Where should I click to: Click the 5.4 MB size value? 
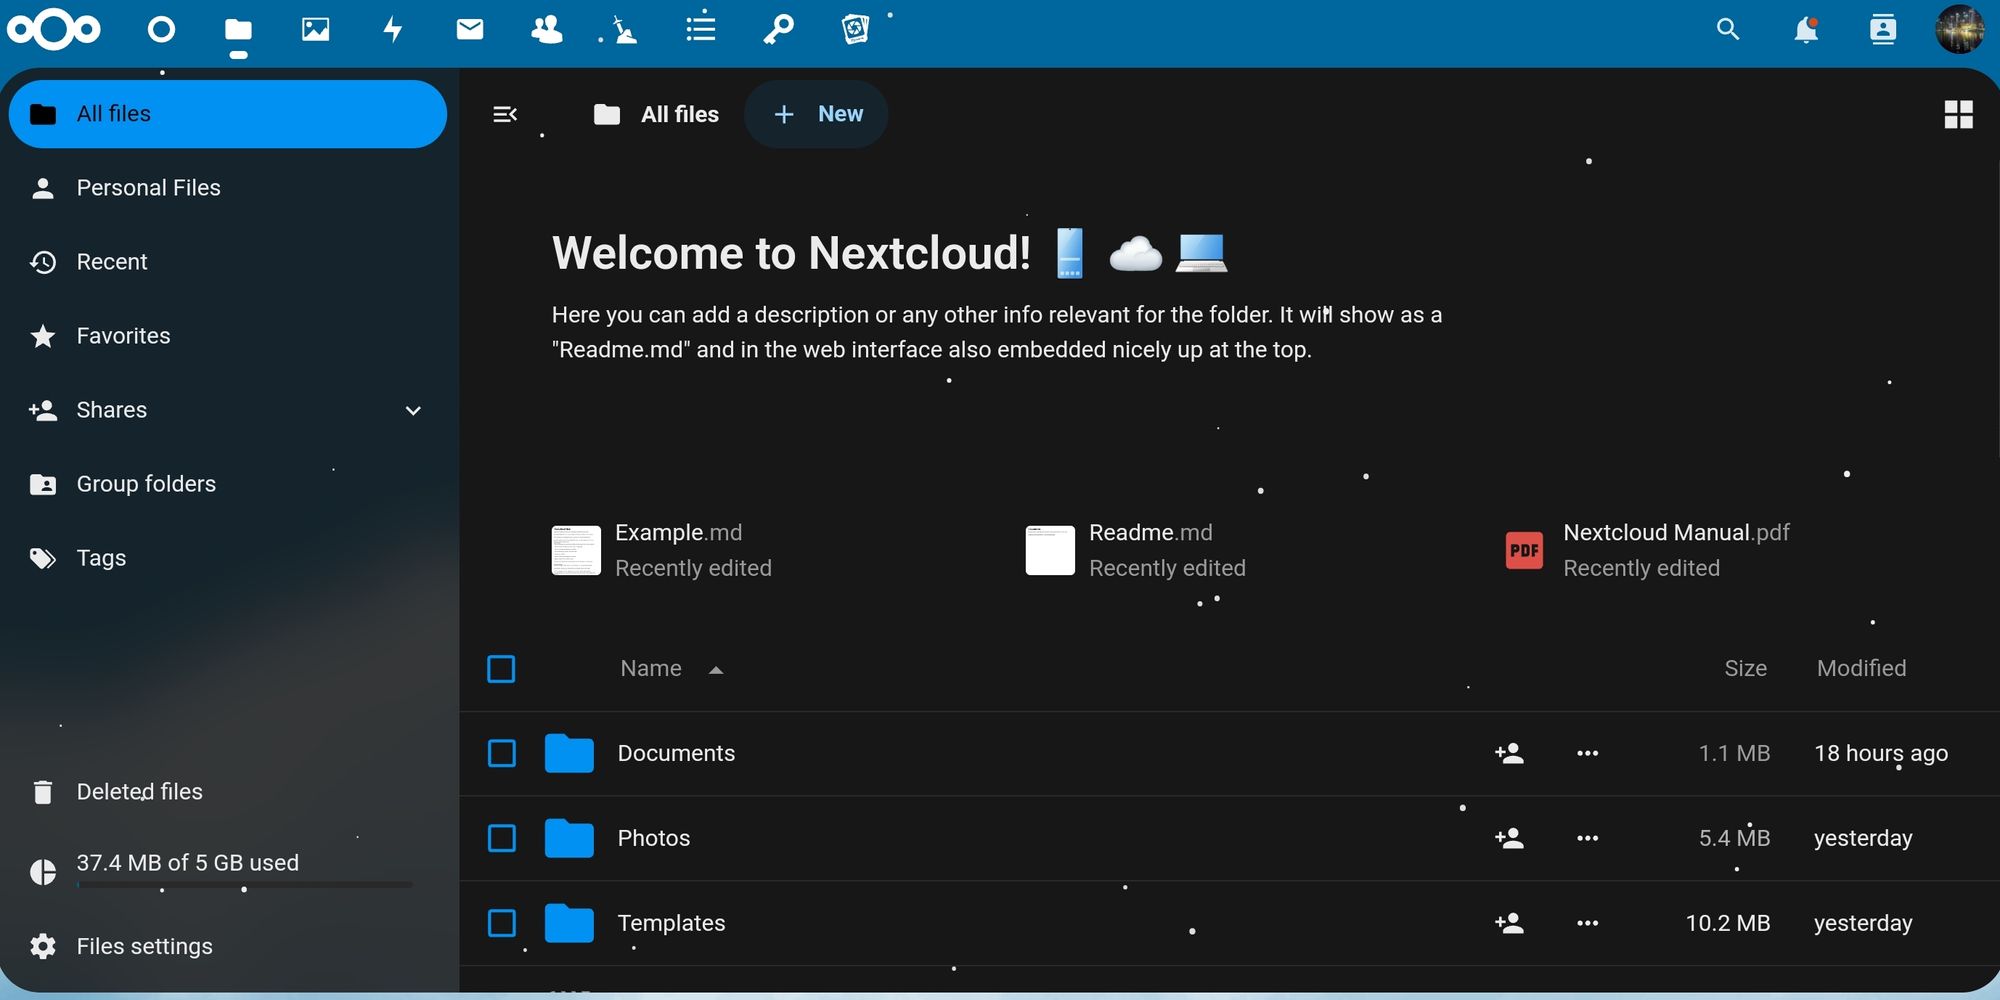coord(1734,838)
